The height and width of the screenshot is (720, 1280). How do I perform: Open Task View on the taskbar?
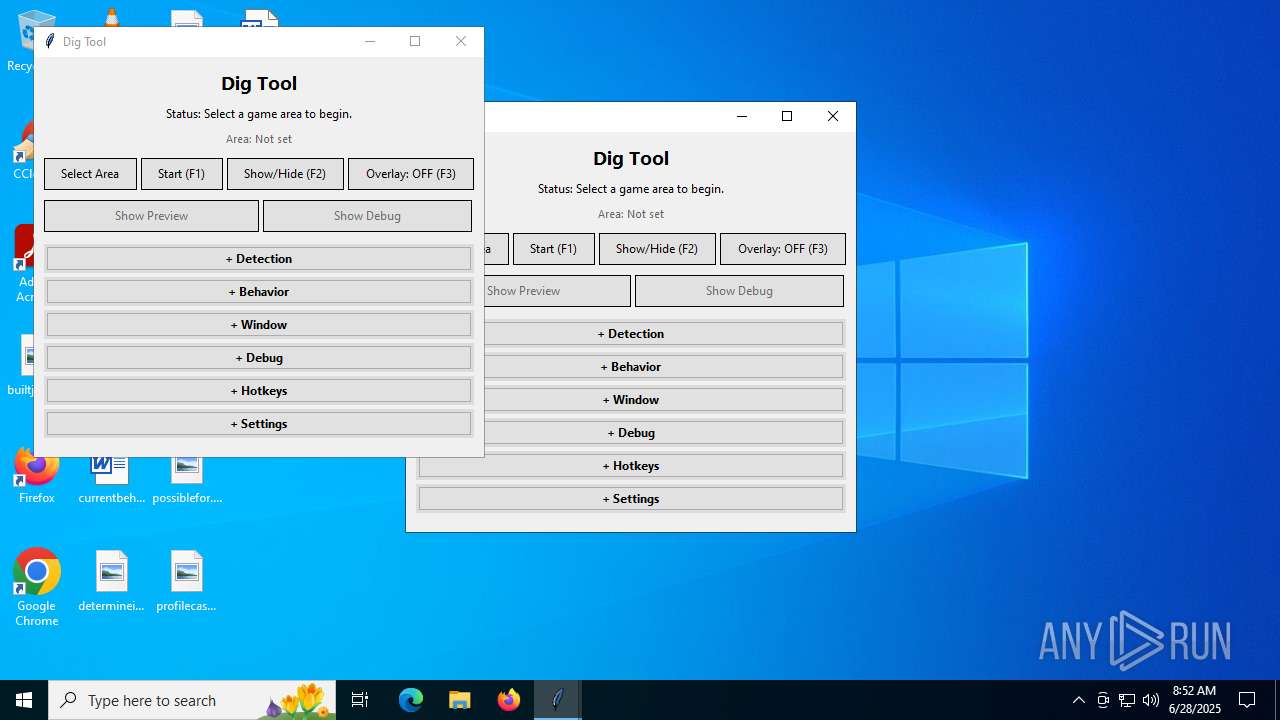[360, 700]
